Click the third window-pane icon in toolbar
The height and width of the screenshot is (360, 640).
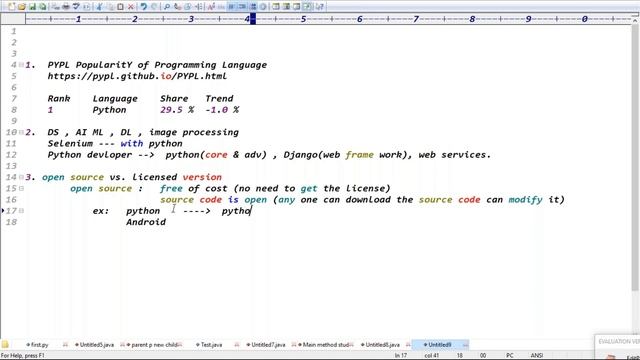click(296, 7)
